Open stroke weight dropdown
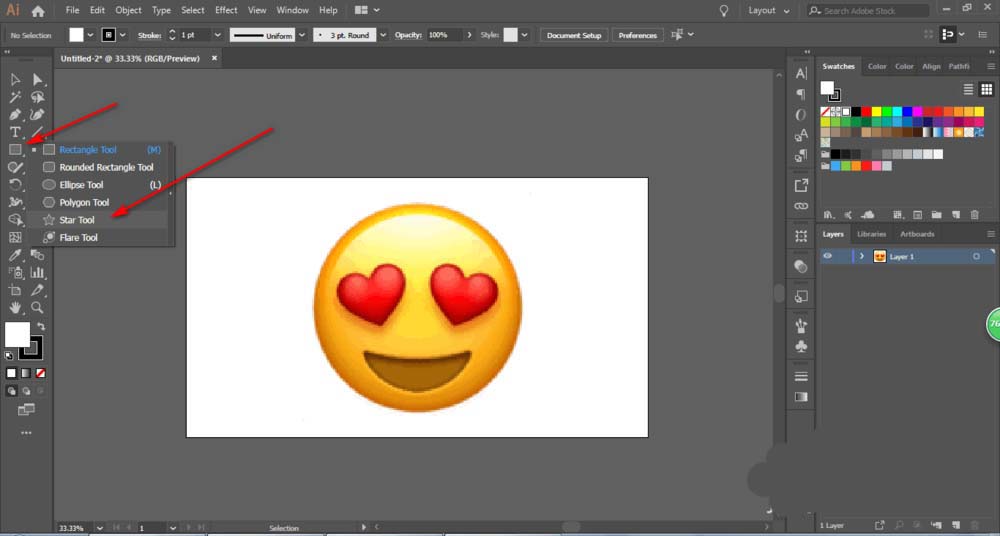Viewport: 1000px width, 536px height. pyautogui.click(x=217, y=35)
